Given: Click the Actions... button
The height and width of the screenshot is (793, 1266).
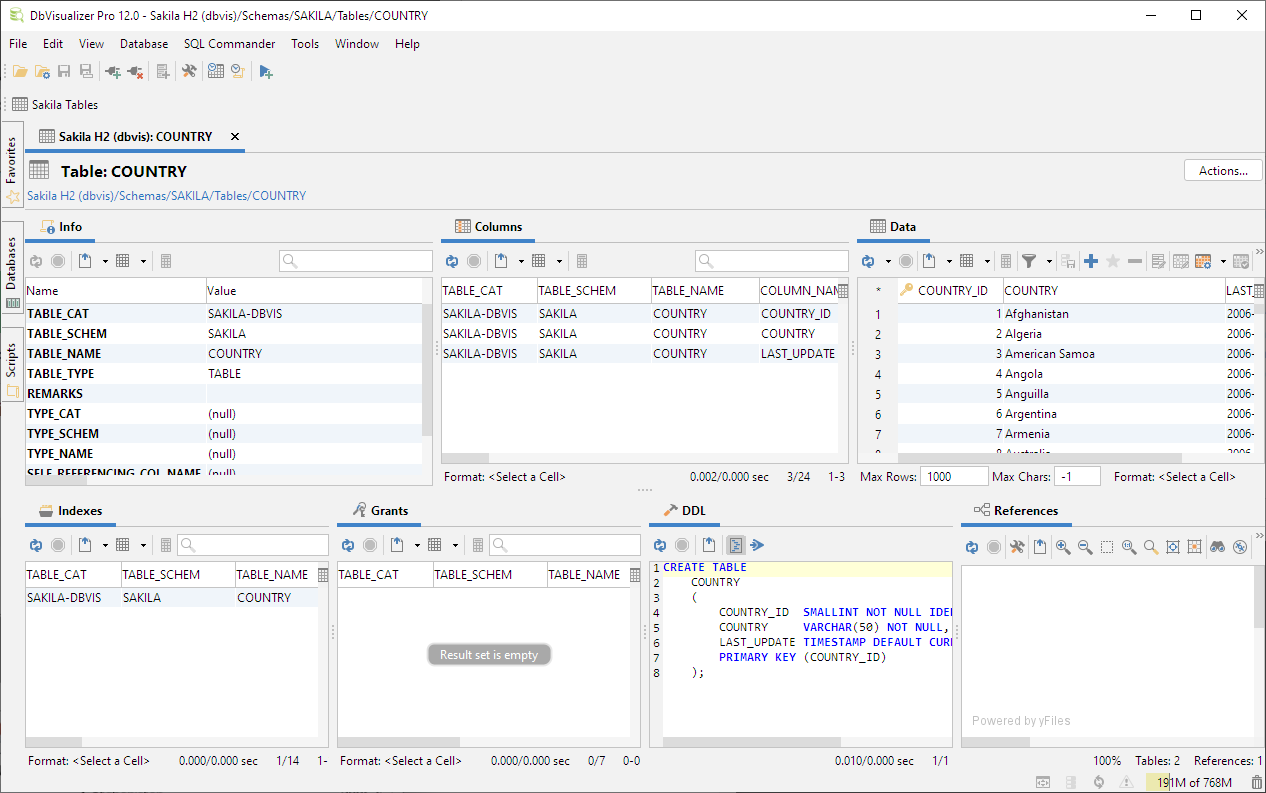Looking at the screenshot, I should [x=1223, y=171].
